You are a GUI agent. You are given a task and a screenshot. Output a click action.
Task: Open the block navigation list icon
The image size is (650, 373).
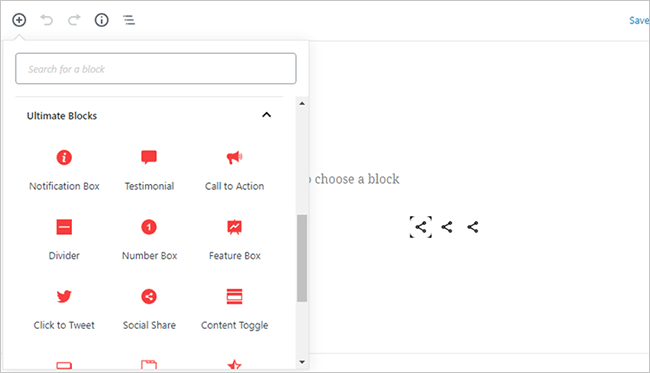(x=129, y=20)
